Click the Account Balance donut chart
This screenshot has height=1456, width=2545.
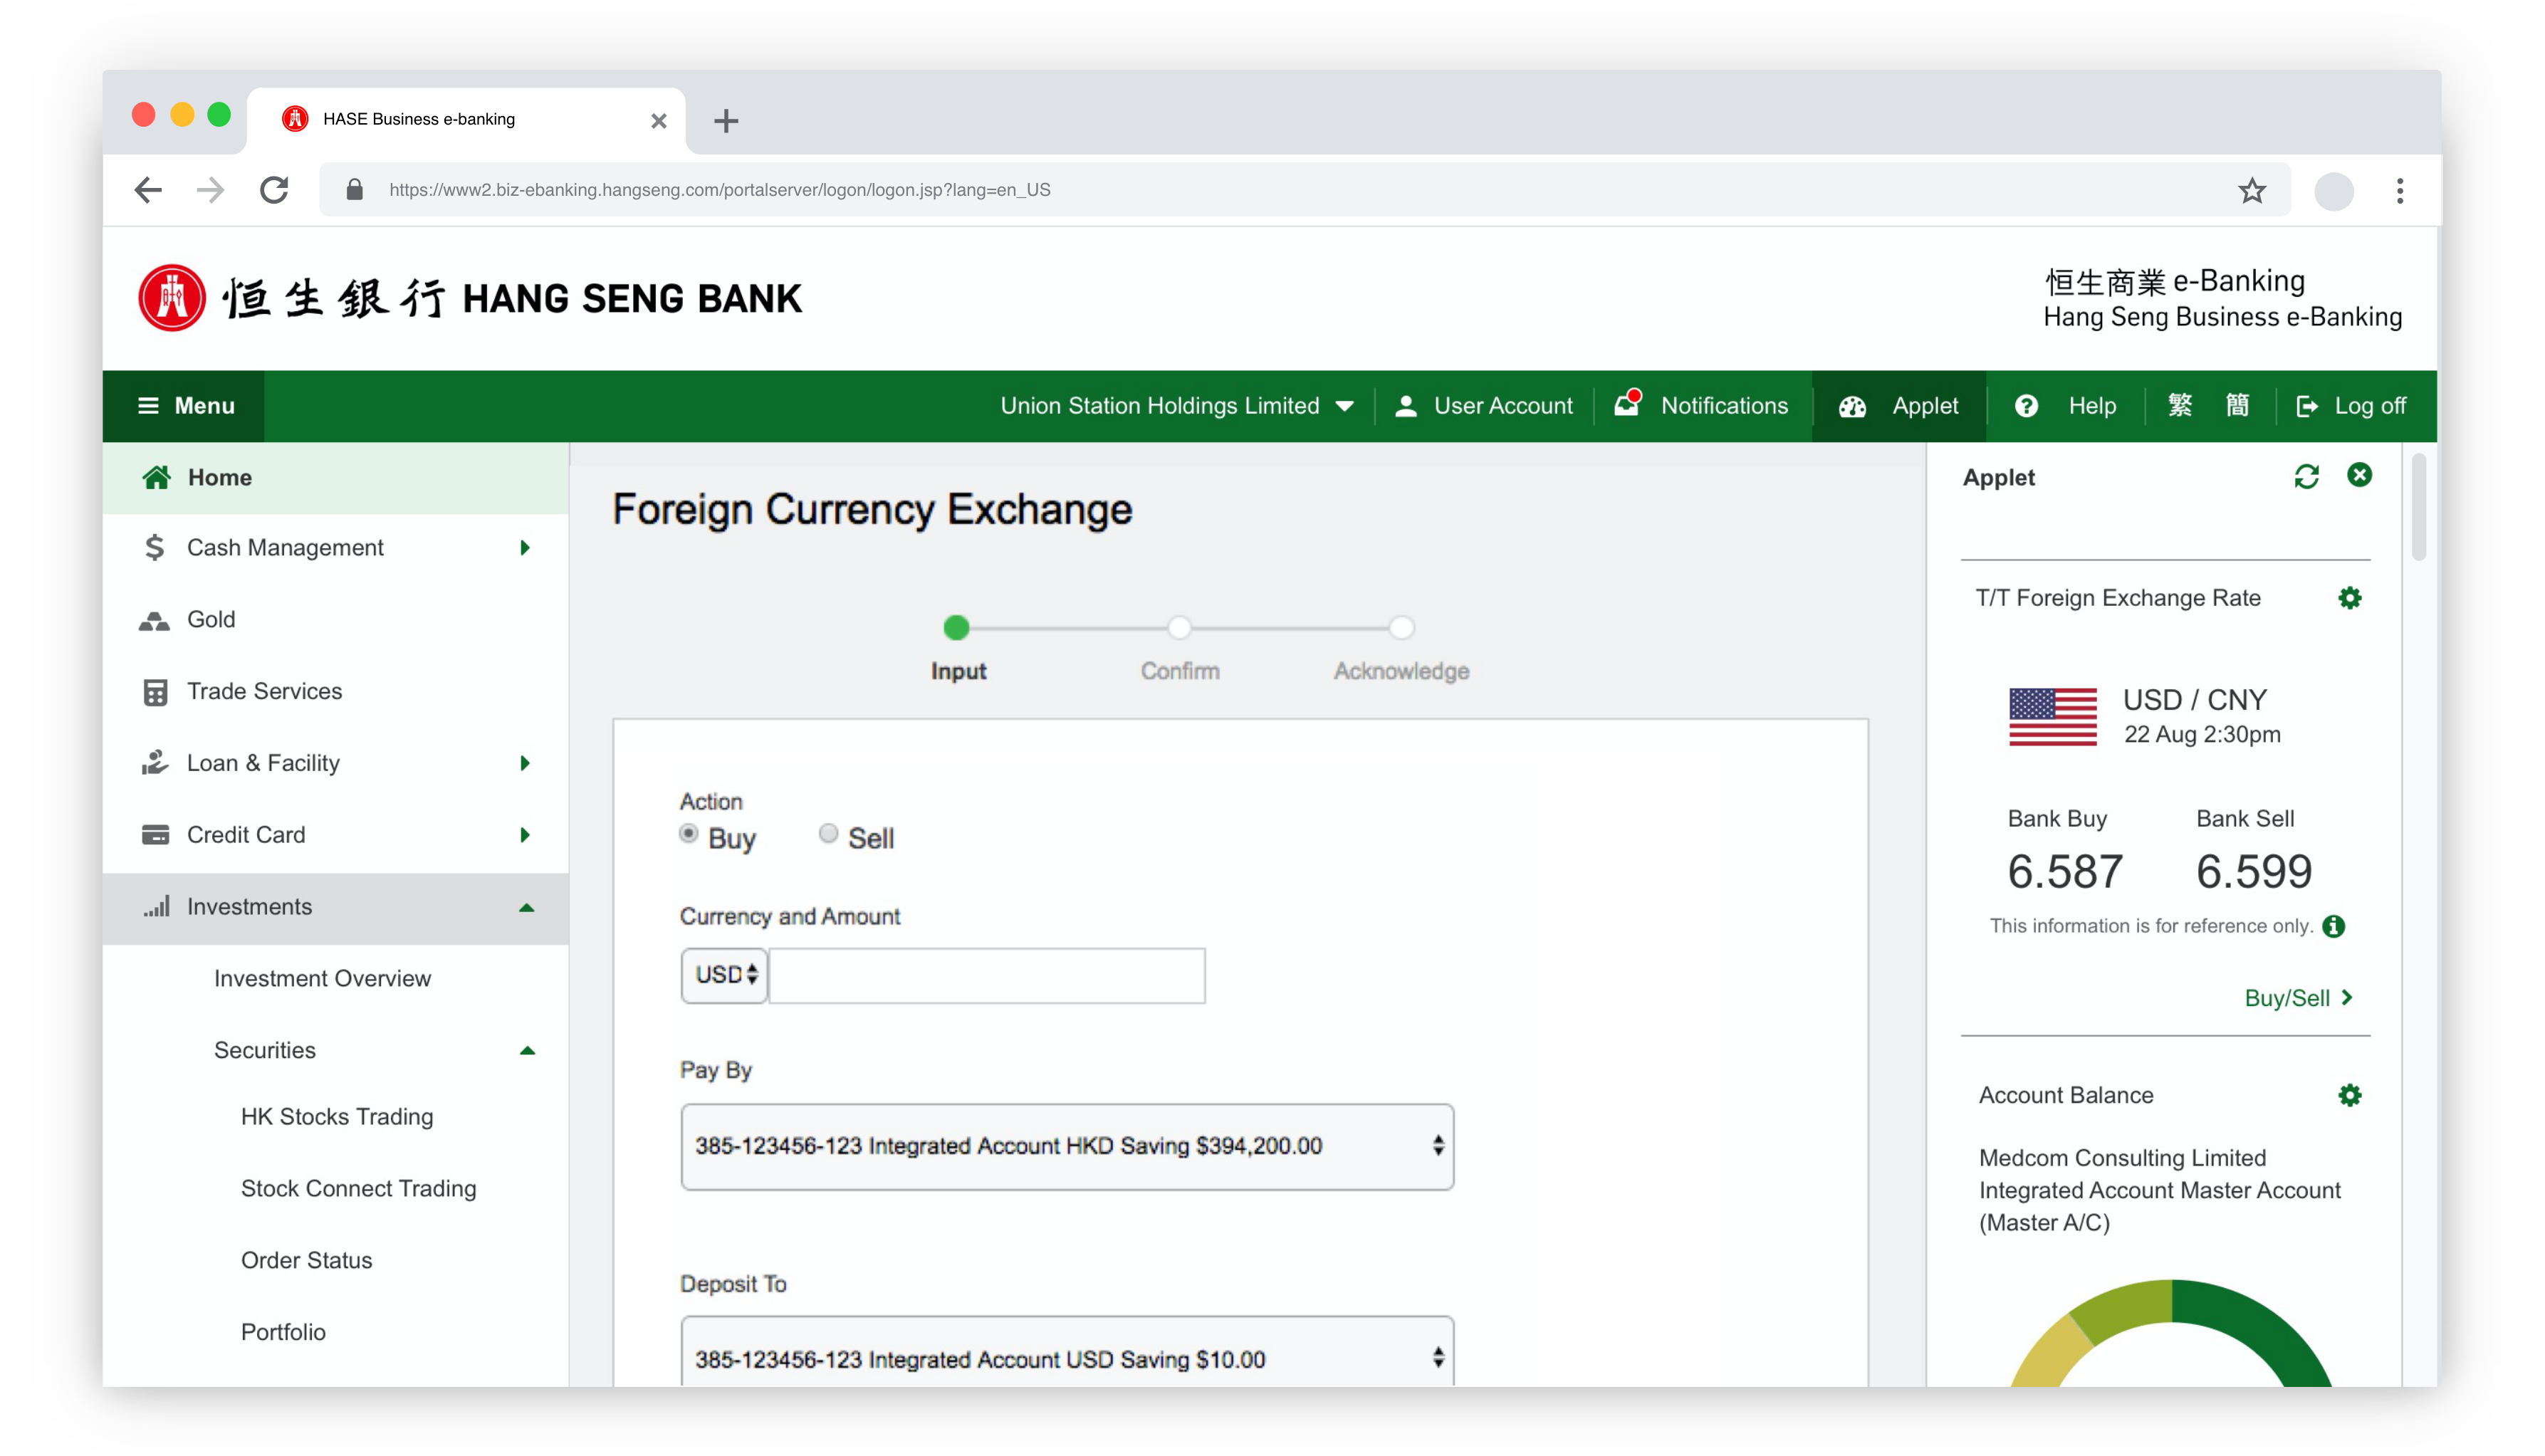2172,1334
